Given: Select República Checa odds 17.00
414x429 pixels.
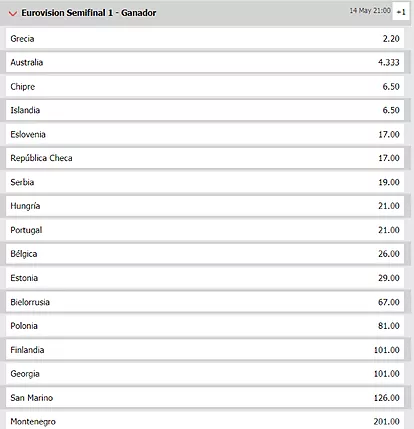Looking at the screenshot, I should pyautogui.click(x=205, y=158).
